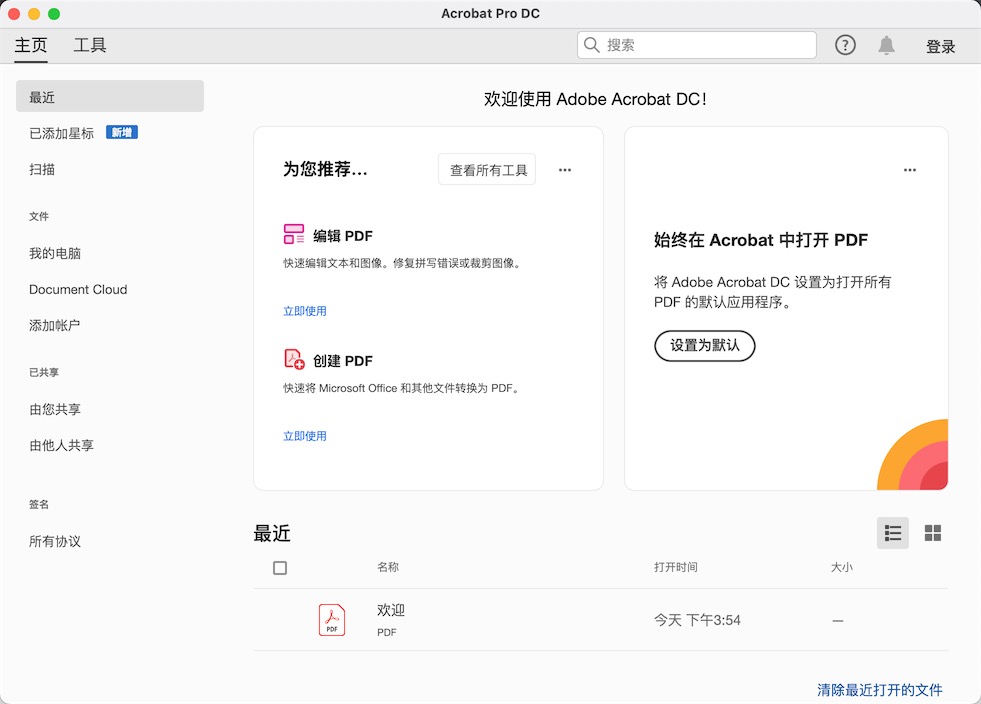Click the Edit PDF (编辑 PDF) icon
Image resolution: width=981 pixels, height=704 pixels.
coord(293,234)
